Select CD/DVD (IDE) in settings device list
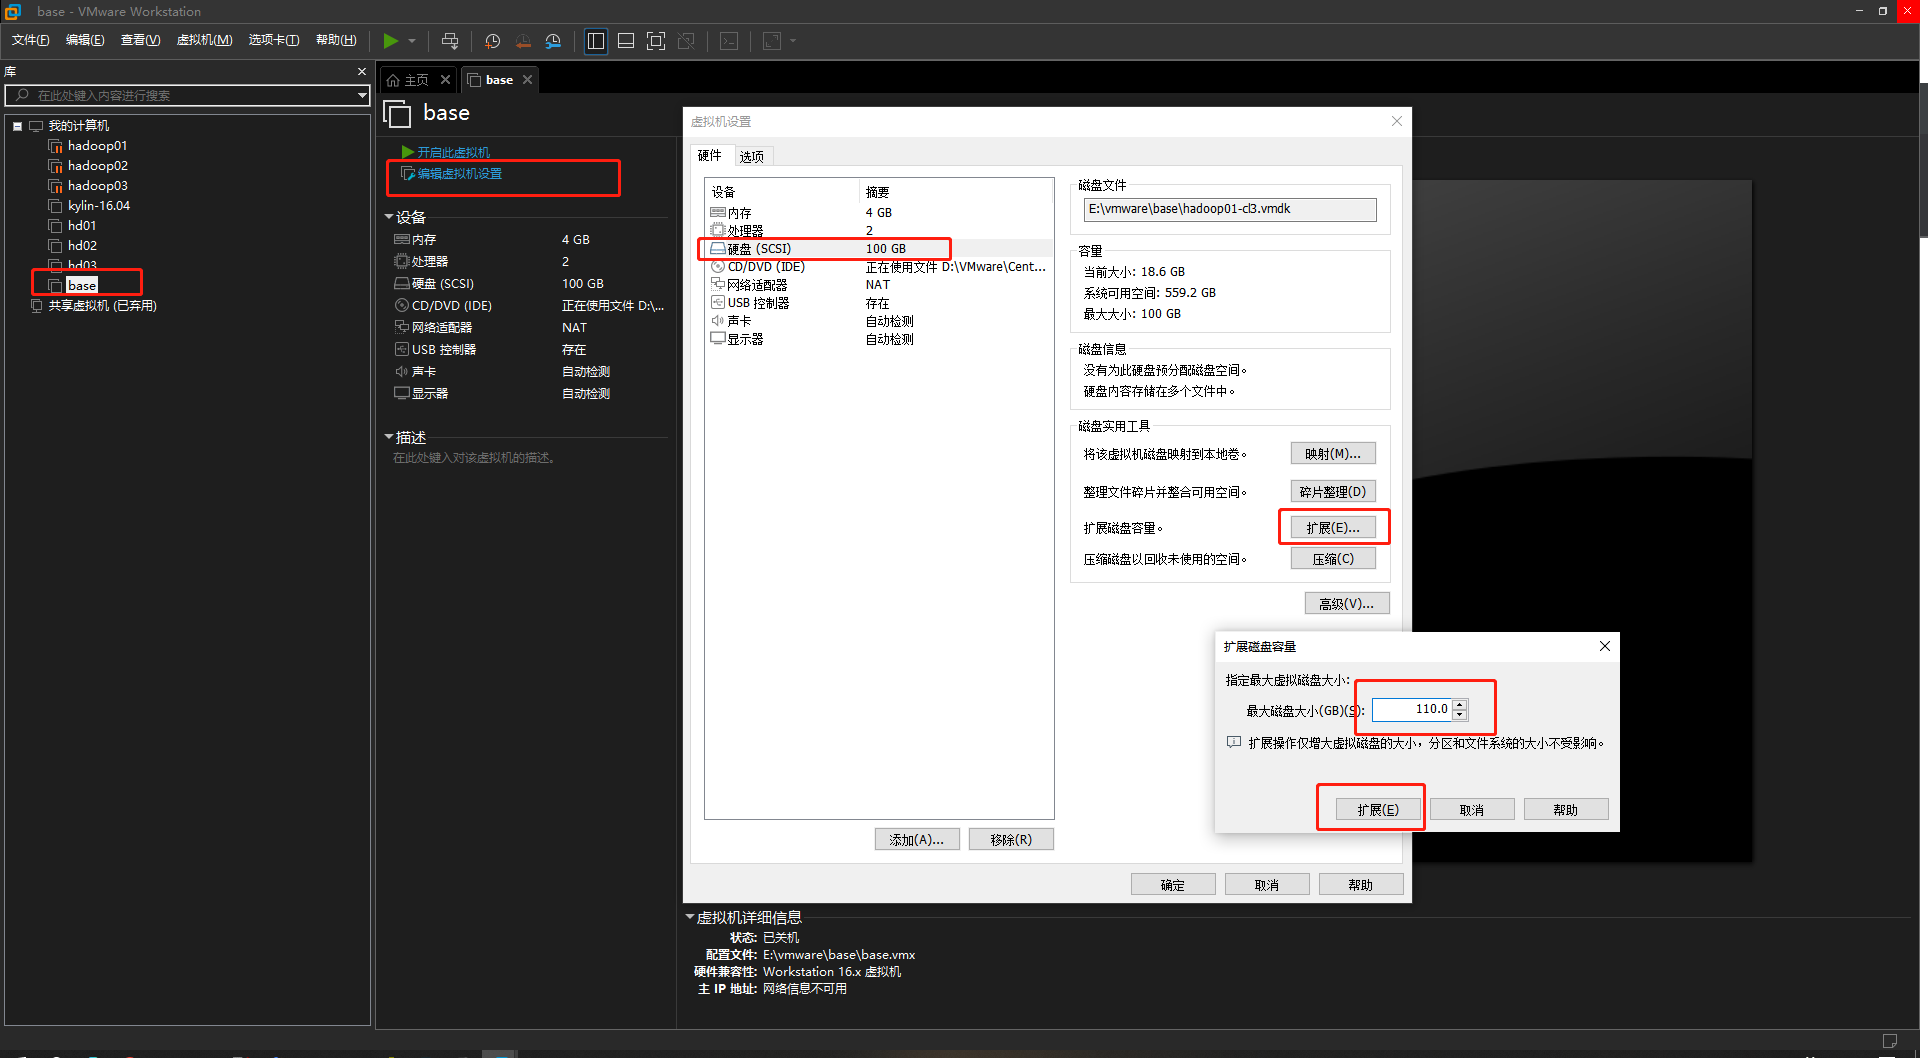 879,267
